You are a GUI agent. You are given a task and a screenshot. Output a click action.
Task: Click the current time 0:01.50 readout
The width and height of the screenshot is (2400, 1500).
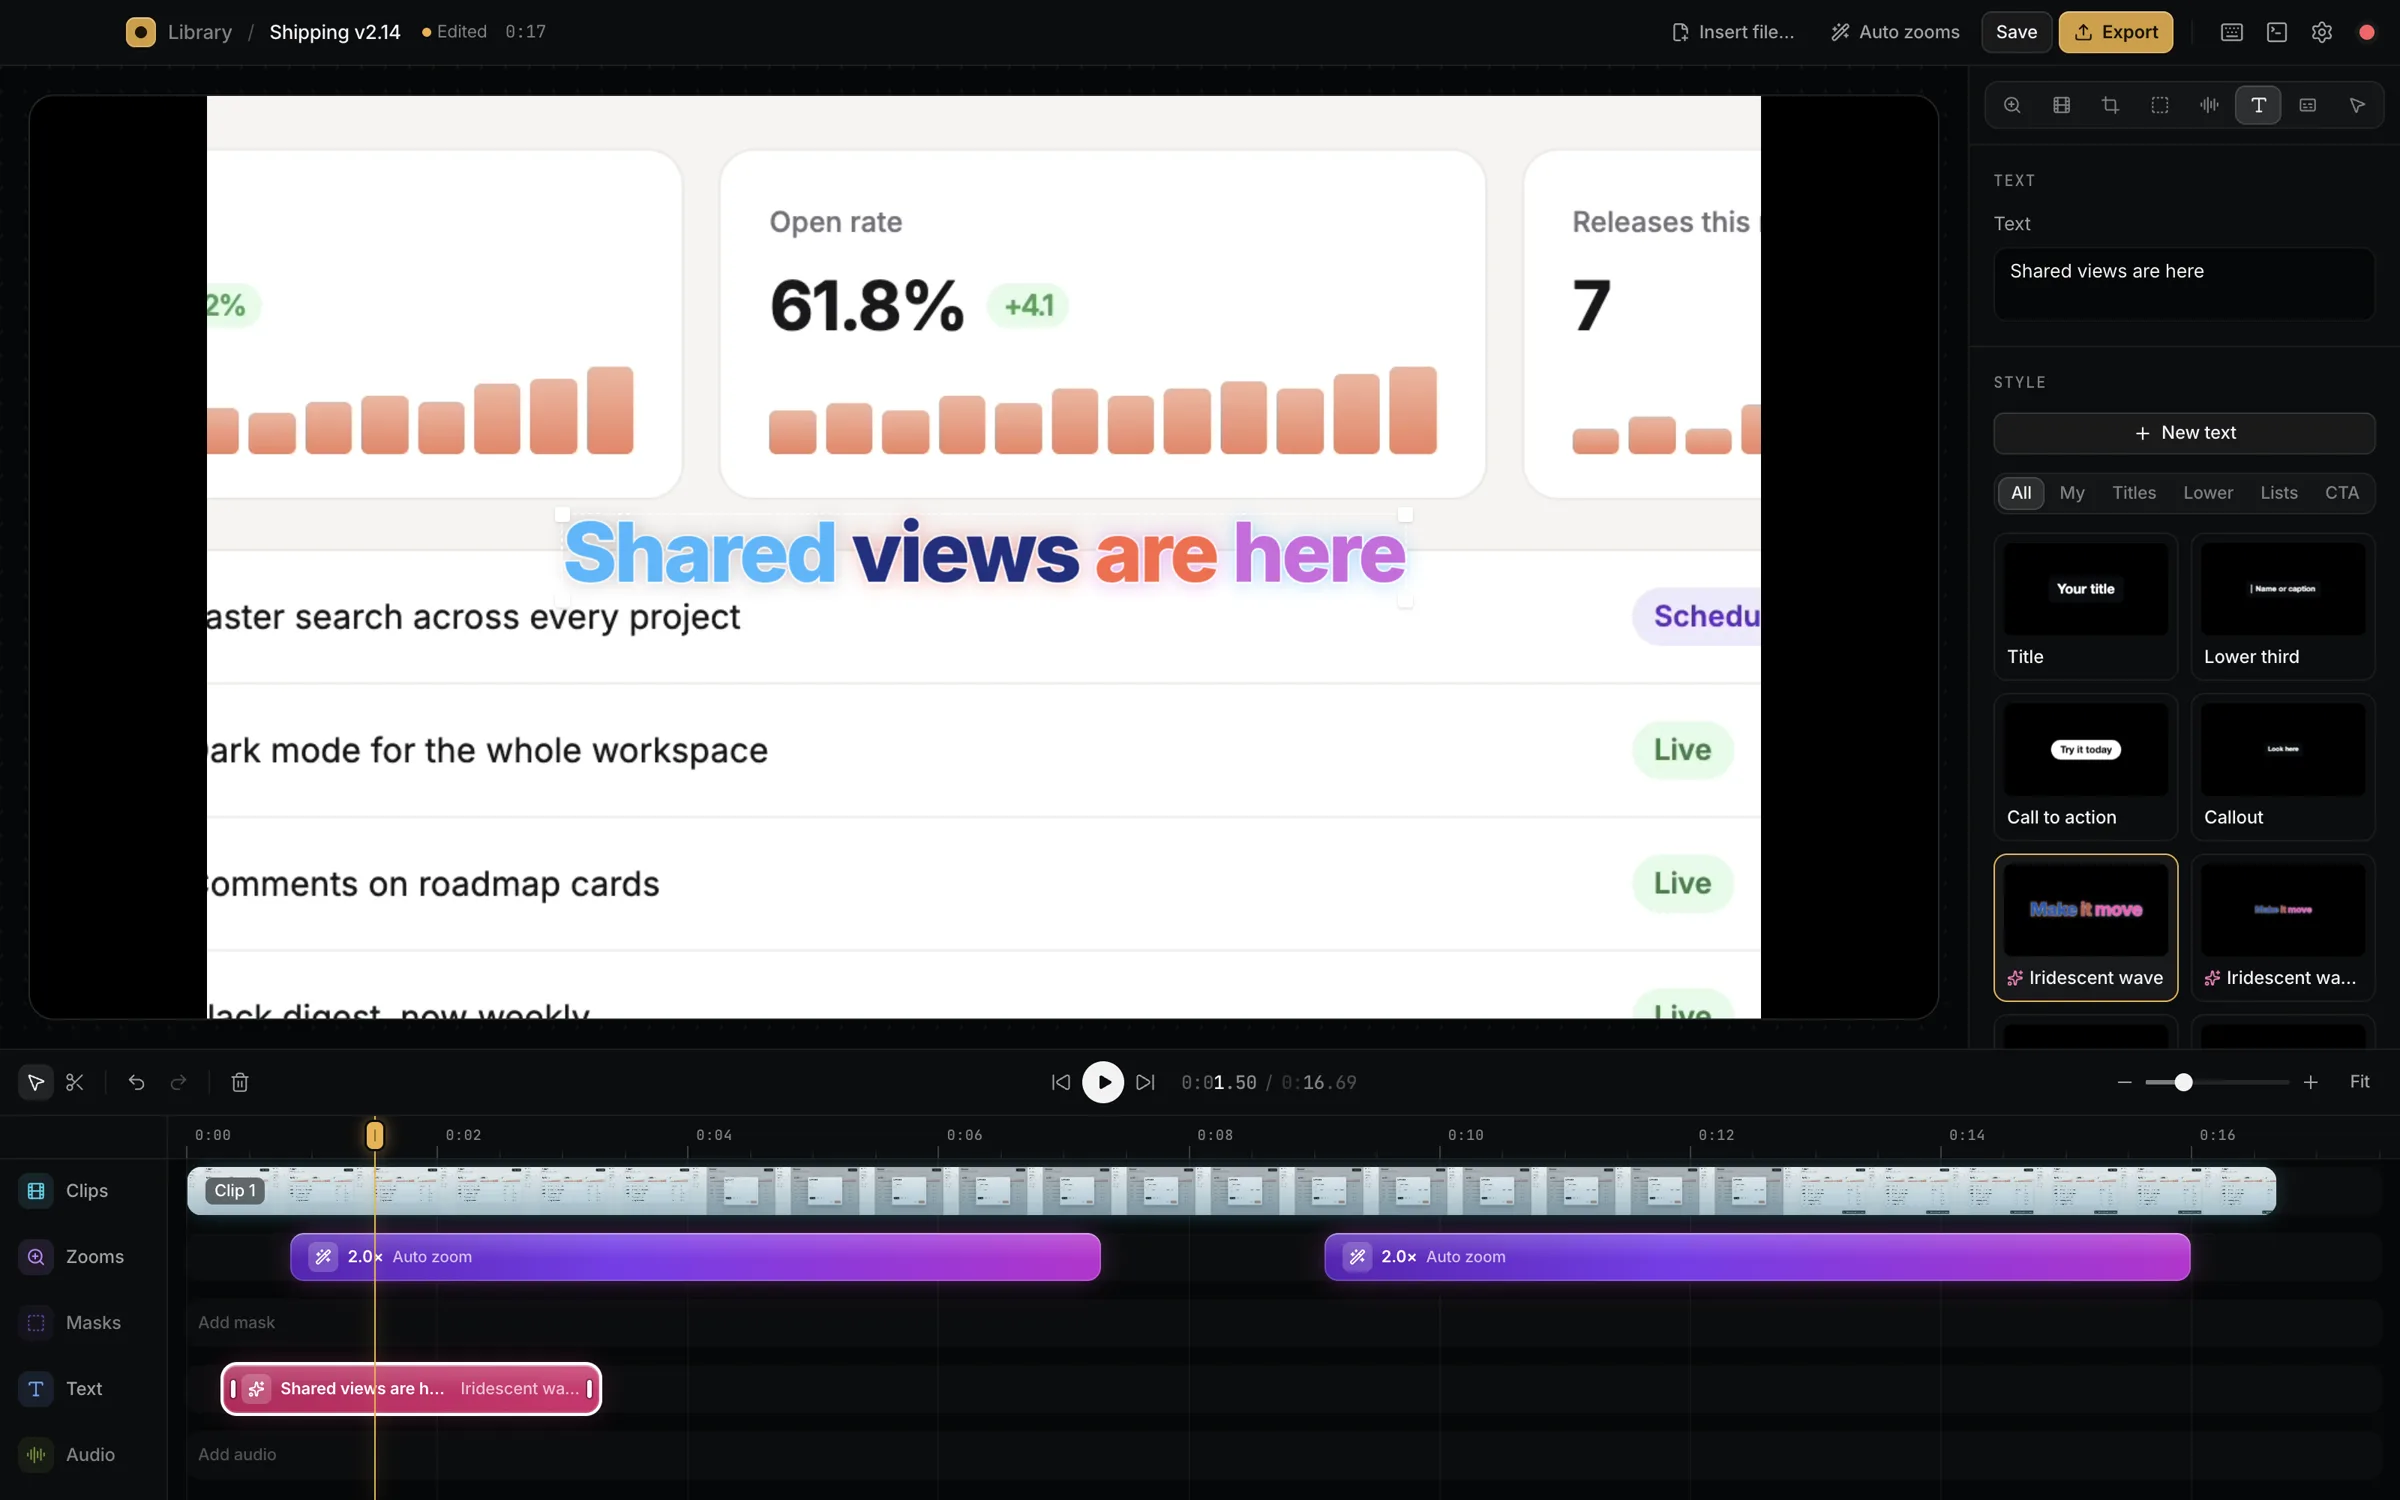(1218, 1082)
